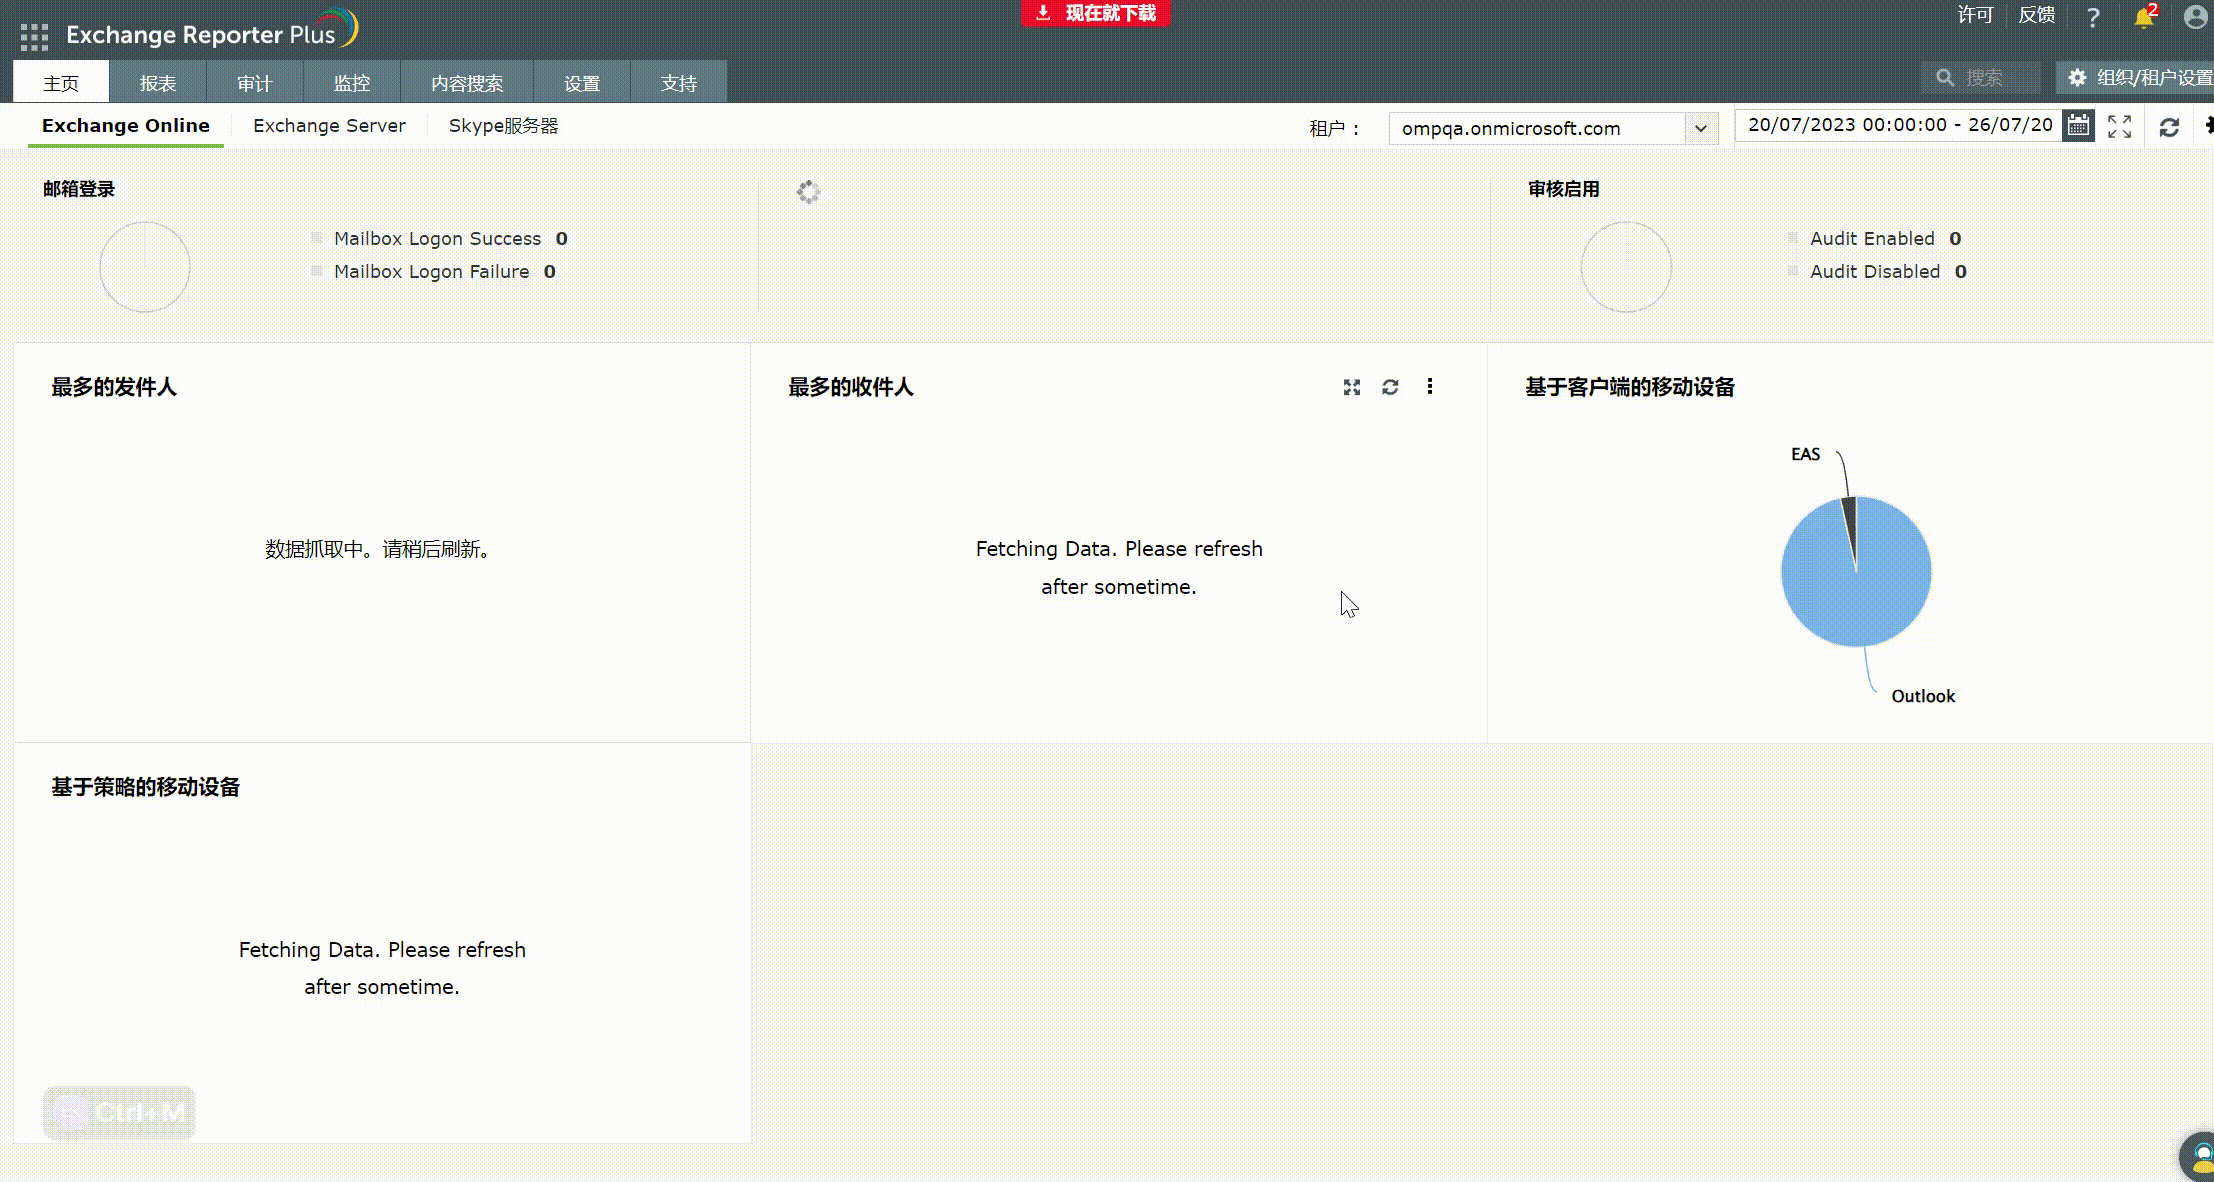The width and height of the screenshot is (2214, 1182).
Task: Switch to the Exchange Server sub-tab
Action: (x=329, y=126)
